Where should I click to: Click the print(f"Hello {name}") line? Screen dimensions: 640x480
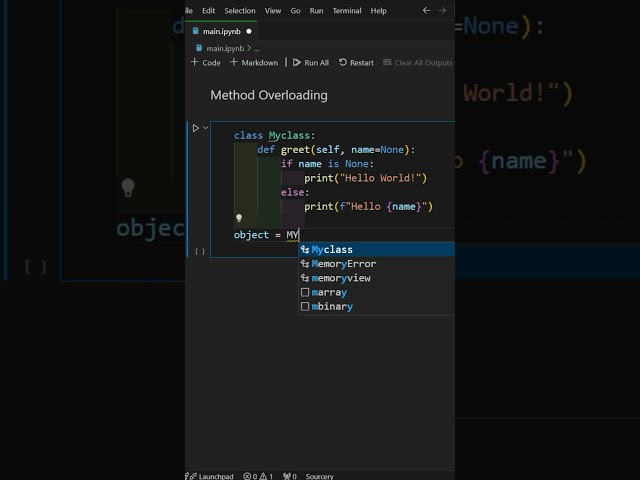[368, 207]
